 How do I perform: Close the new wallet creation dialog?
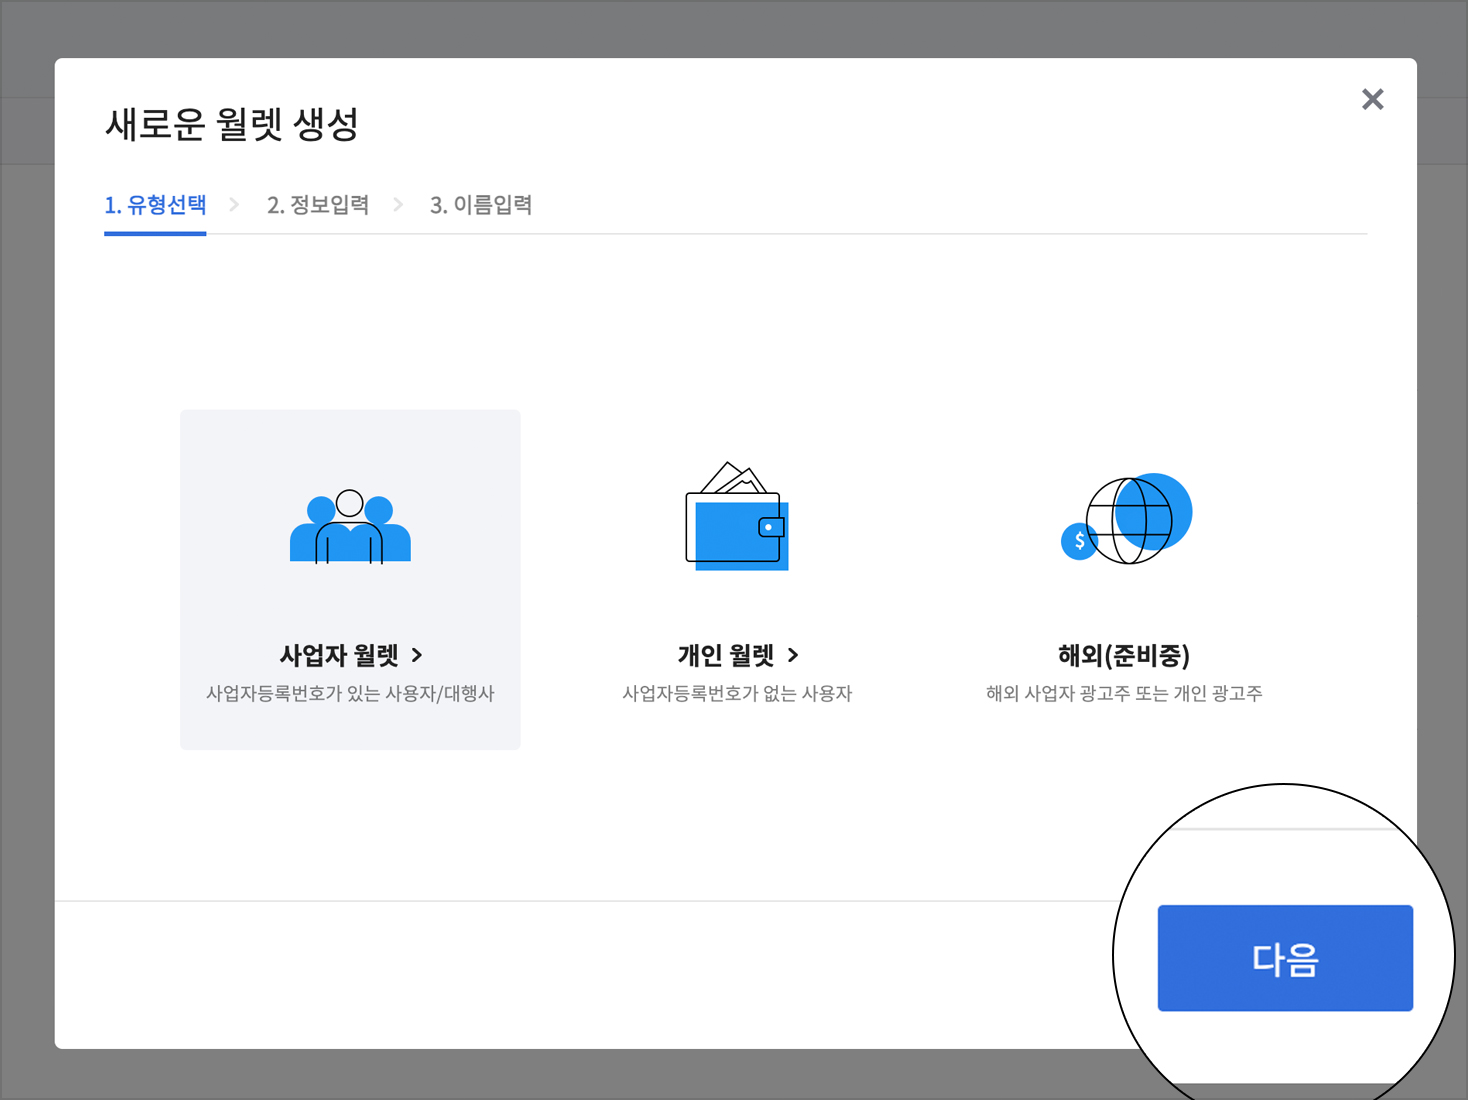pyautogui.click(x=1372, y=99)
